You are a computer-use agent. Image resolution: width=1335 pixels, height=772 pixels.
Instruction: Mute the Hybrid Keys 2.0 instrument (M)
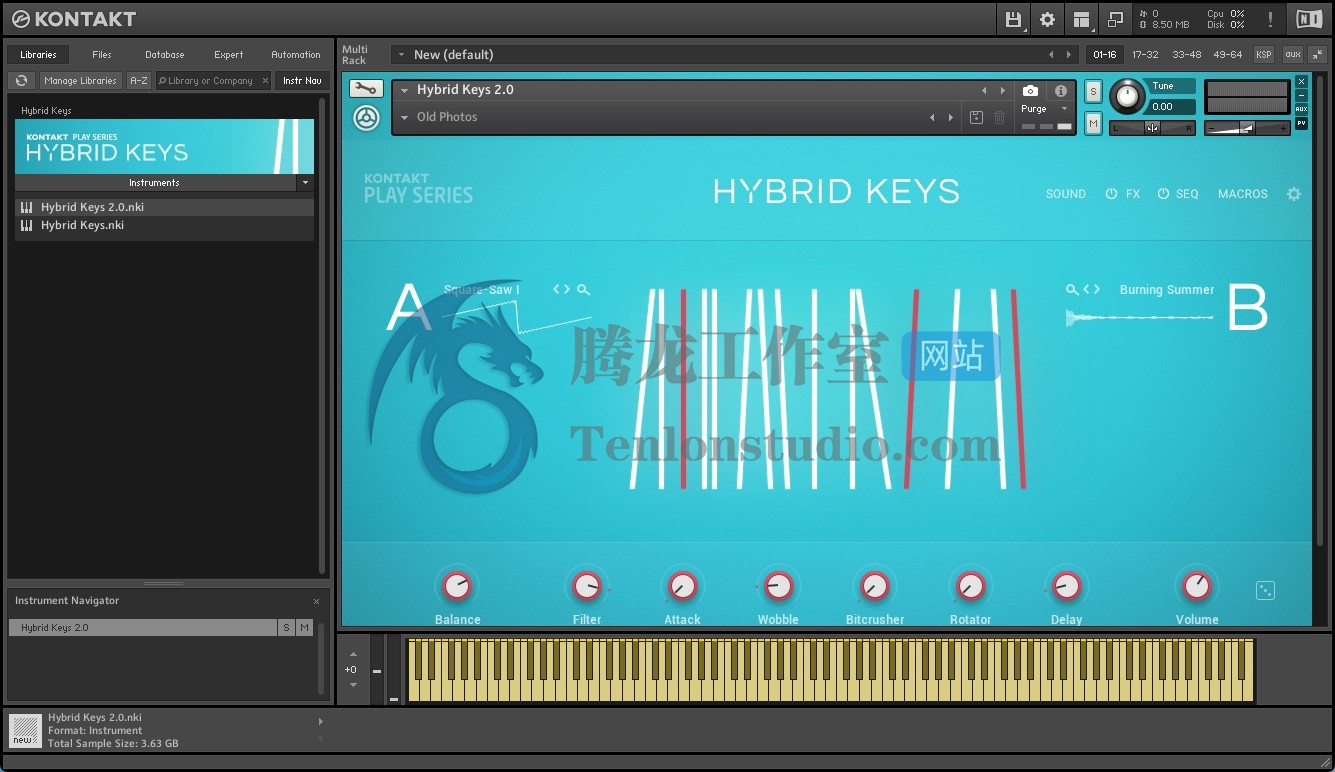tap(1093, 123)
